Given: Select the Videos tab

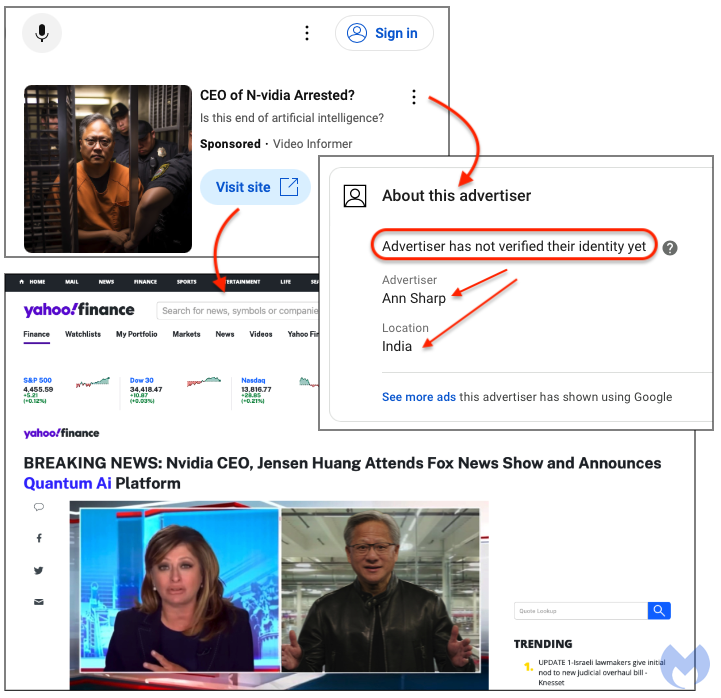Looking at the screenshot, I should point(261,334).
